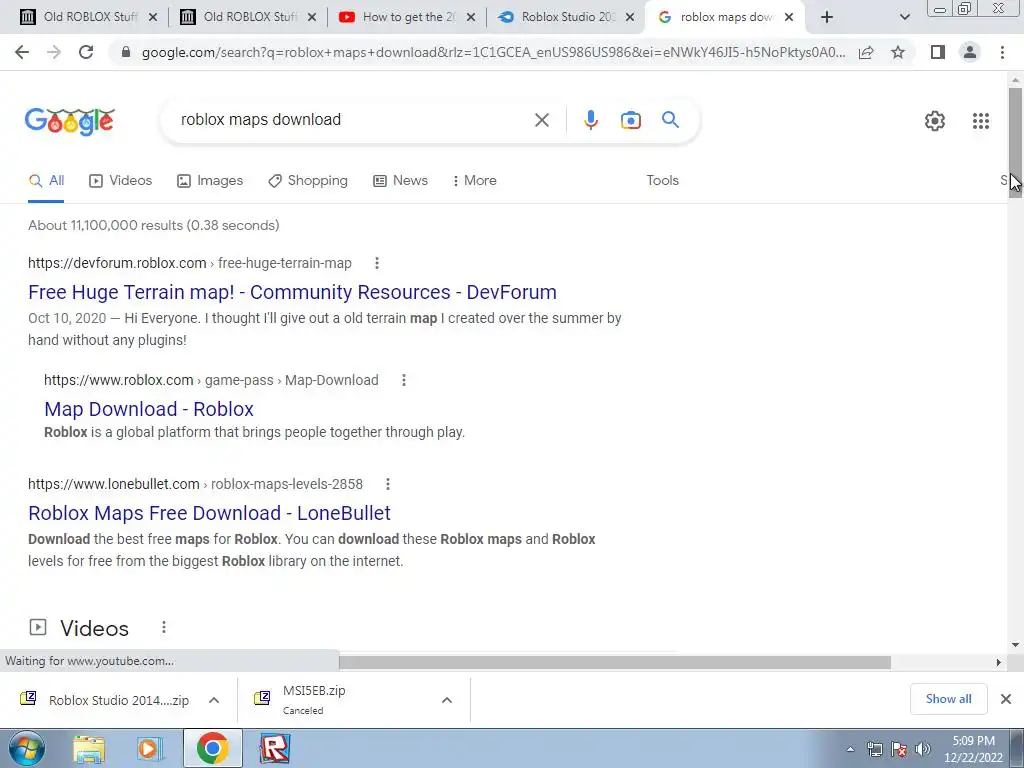Open the Chrome side panel icon

click(938, 52)
